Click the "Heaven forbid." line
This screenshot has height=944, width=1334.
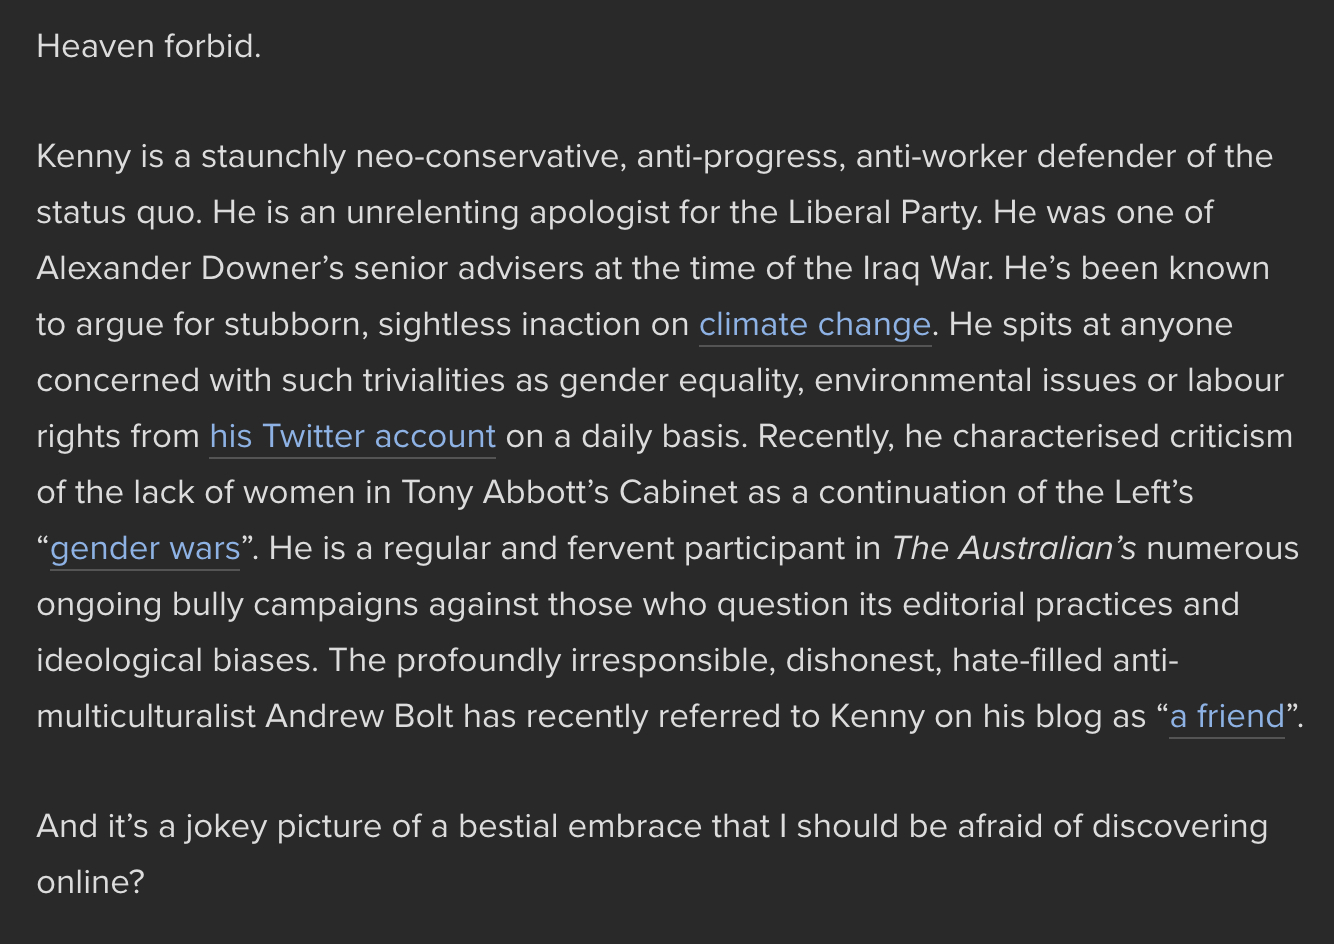(148, 47)
